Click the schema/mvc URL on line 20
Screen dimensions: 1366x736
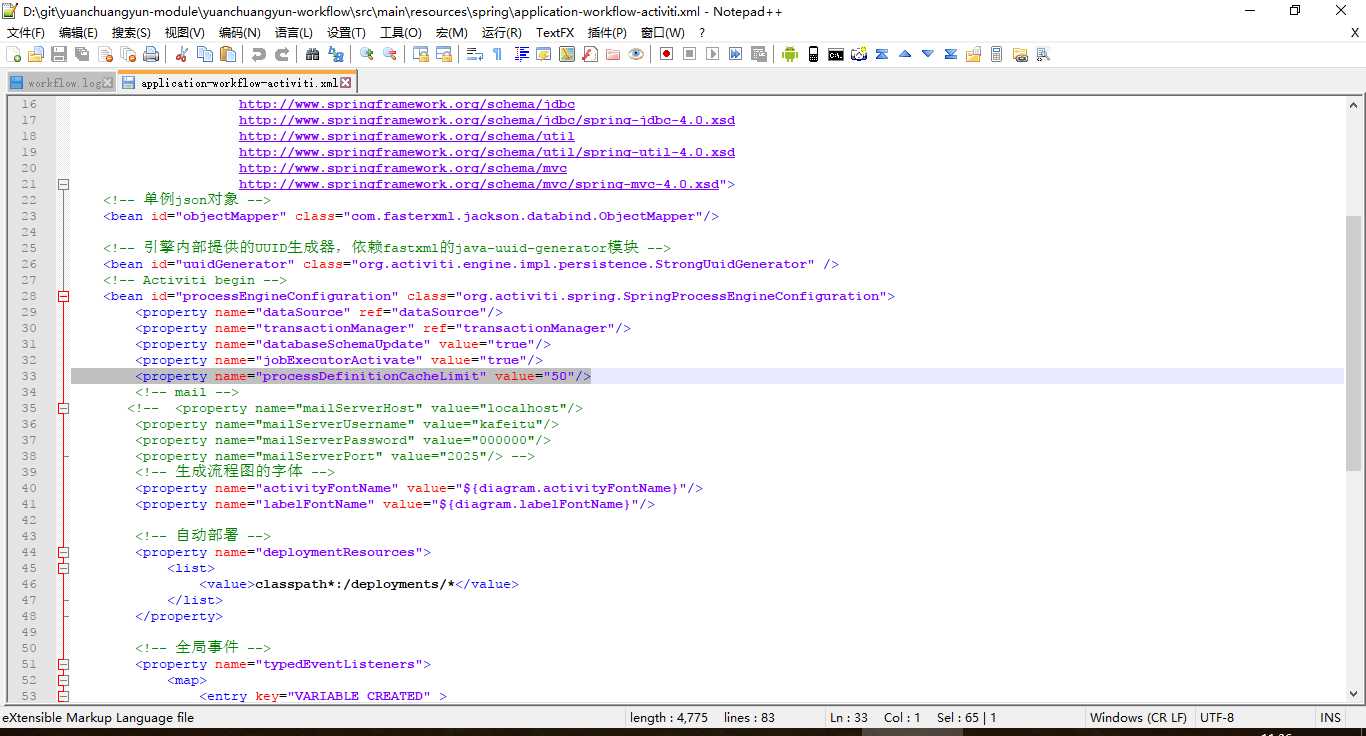click(402, 168)
